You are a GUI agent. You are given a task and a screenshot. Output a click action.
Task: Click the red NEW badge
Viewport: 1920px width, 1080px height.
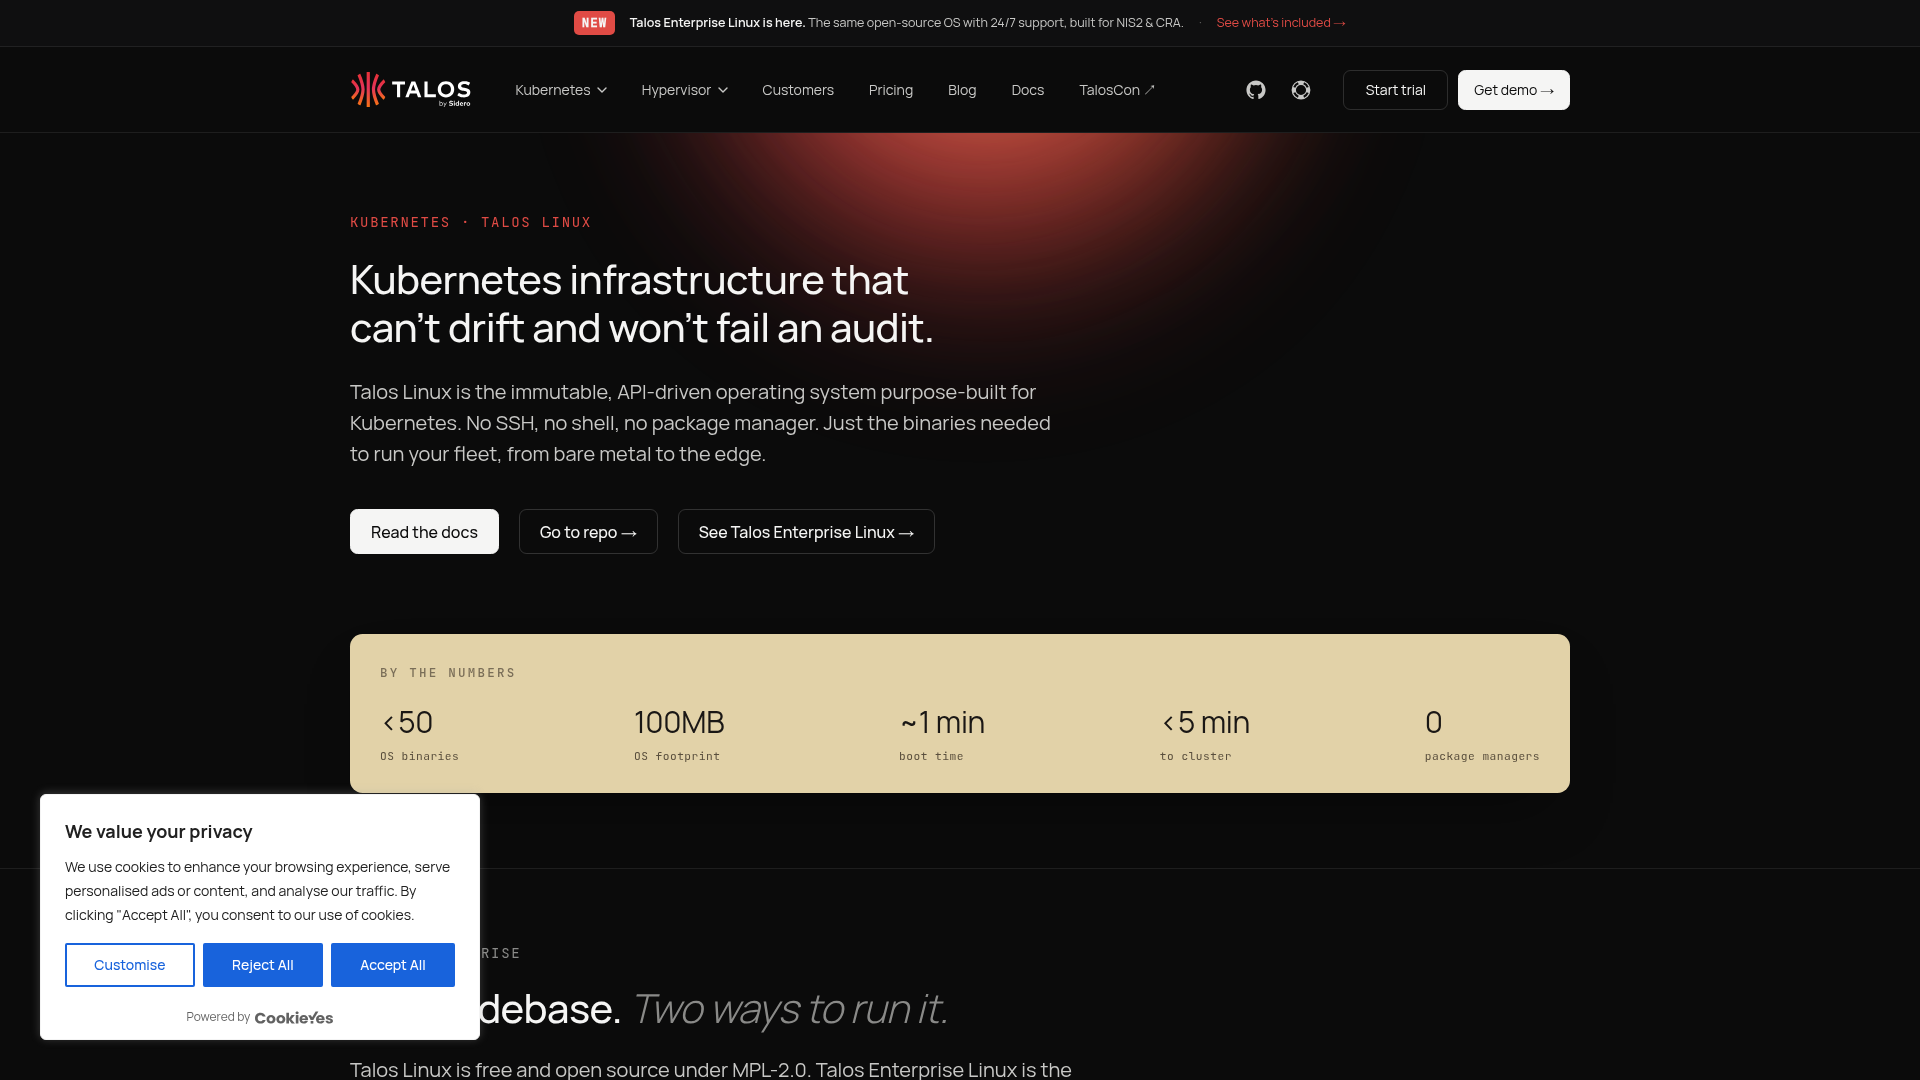(x=594, y=23)
